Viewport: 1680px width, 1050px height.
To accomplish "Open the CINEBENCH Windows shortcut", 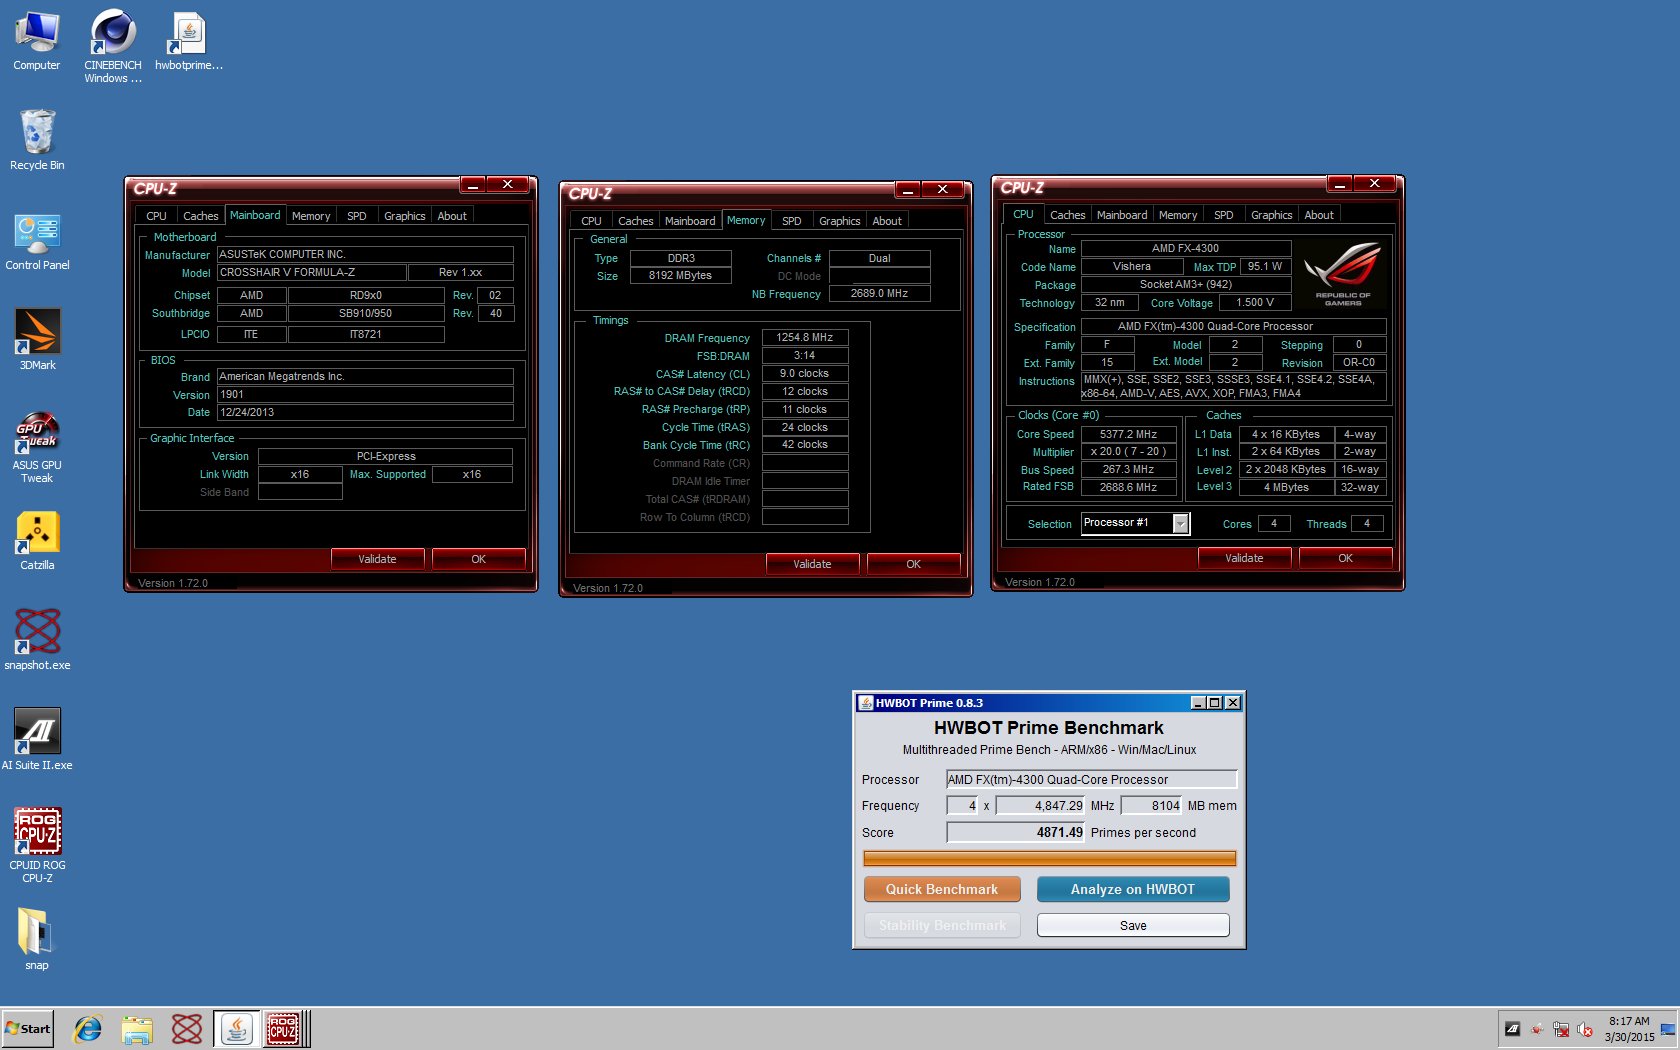I will pyautogui.click(x=113, y=45).
